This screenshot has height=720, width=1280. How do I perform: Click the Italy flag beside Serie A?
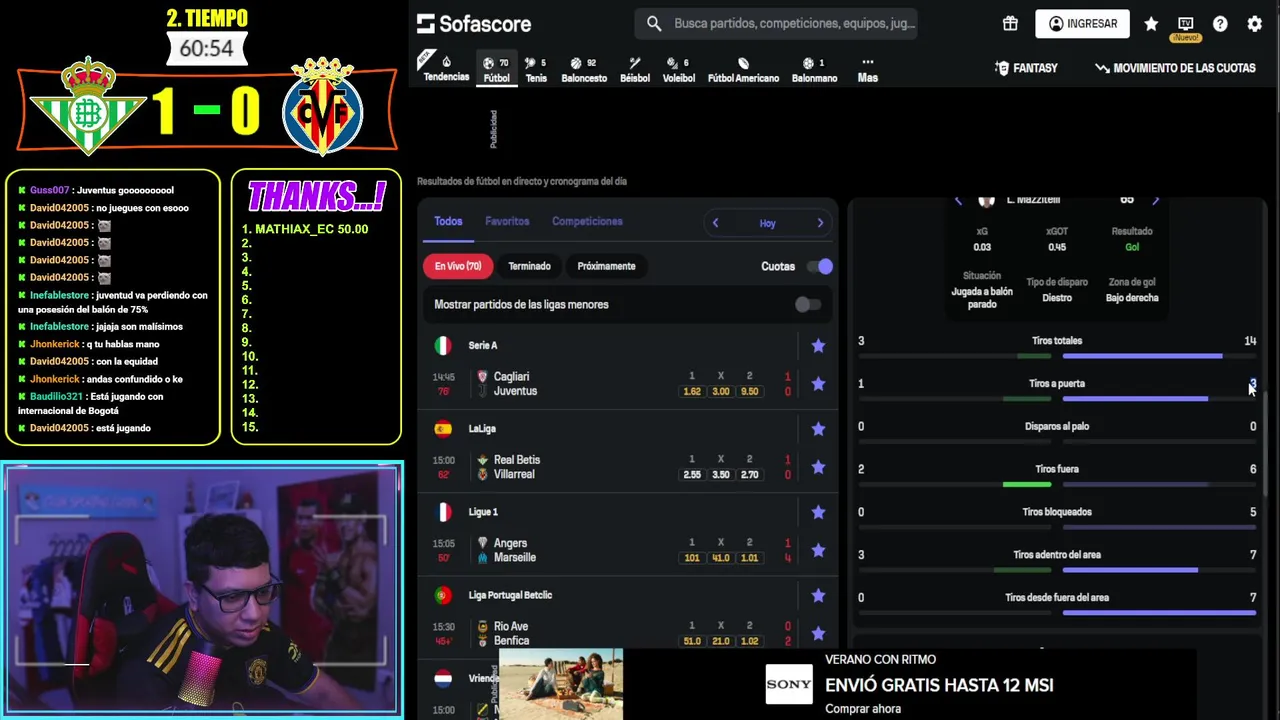pos(443,345)
